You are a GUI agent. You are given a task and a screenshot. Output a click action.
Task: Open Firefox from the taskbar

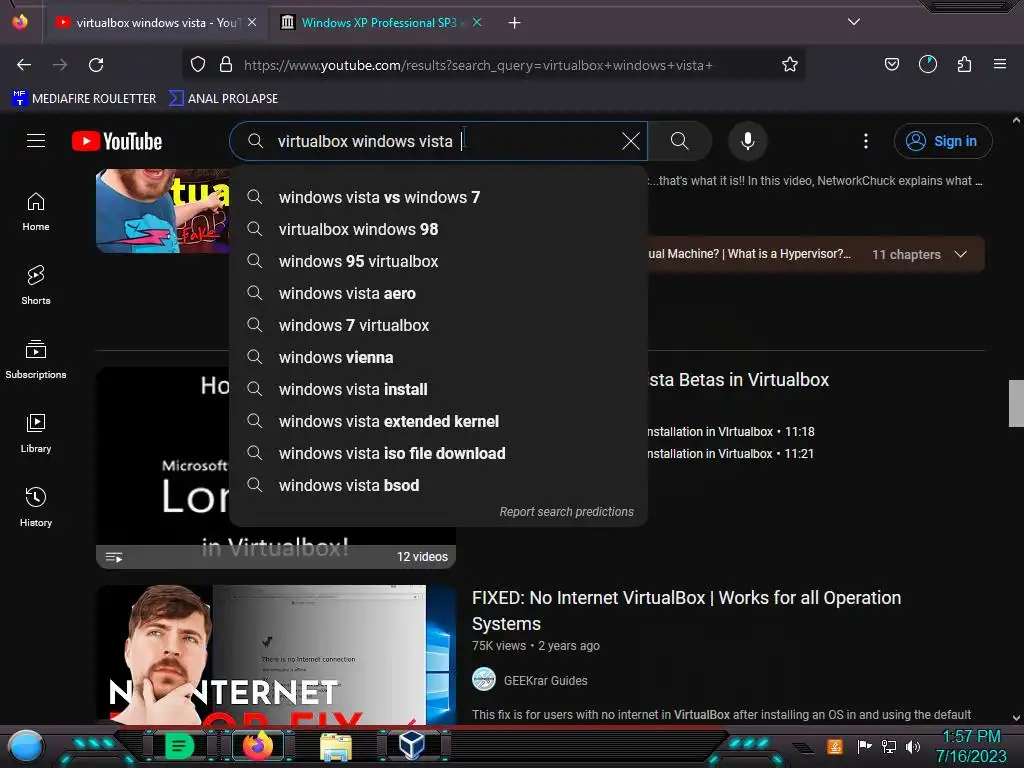point(258,746)
